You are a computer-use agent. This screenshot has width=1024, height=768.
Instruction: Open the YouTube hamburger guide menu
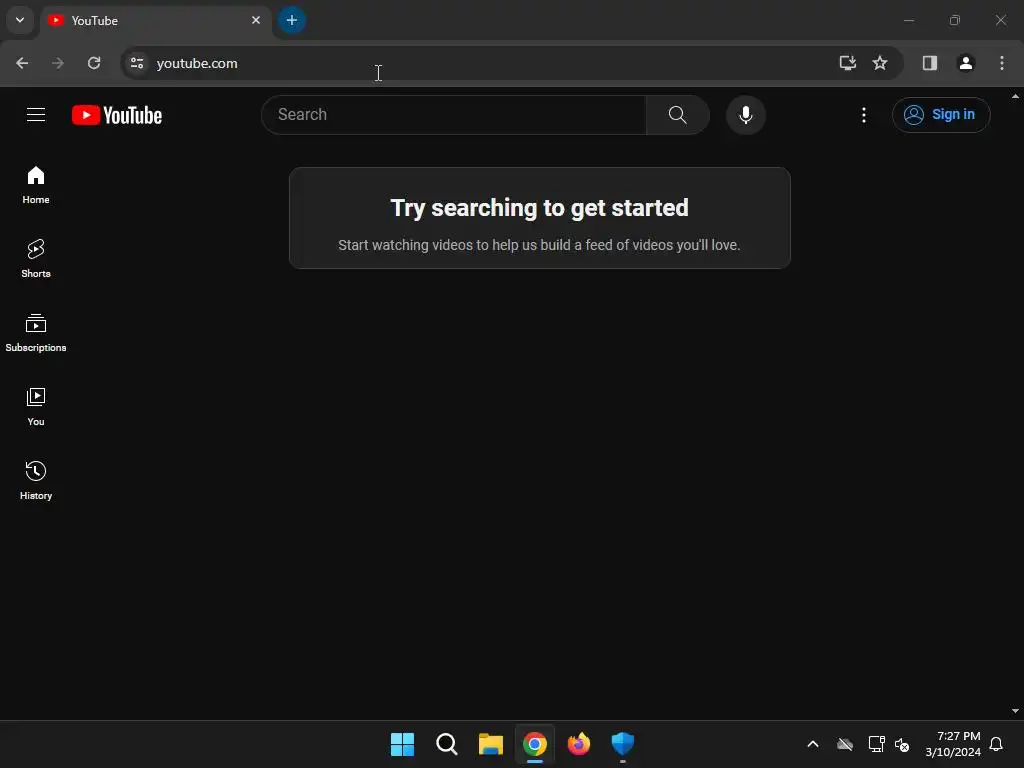click(x=36, y=115)
